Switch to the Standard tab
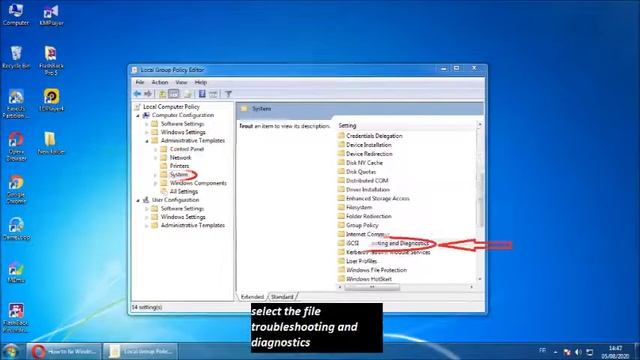Screen dimensions: 640x360 282,297
